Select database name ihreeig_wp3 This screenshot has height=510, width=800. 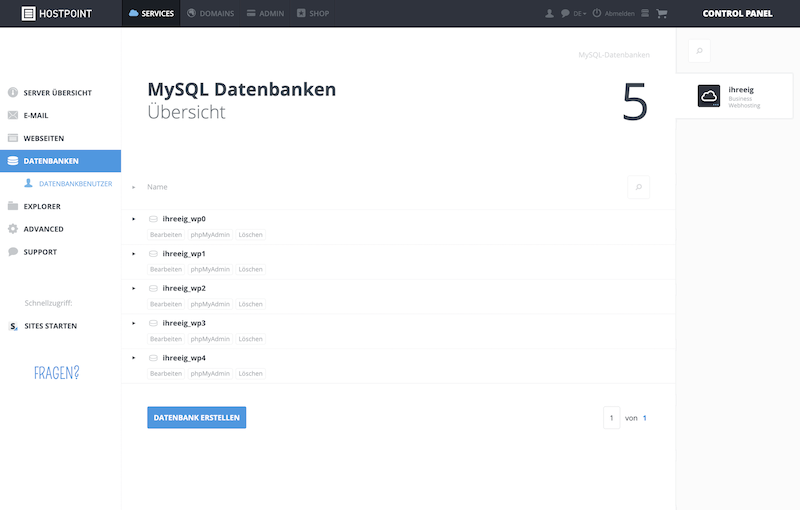[x=184, y=323]
